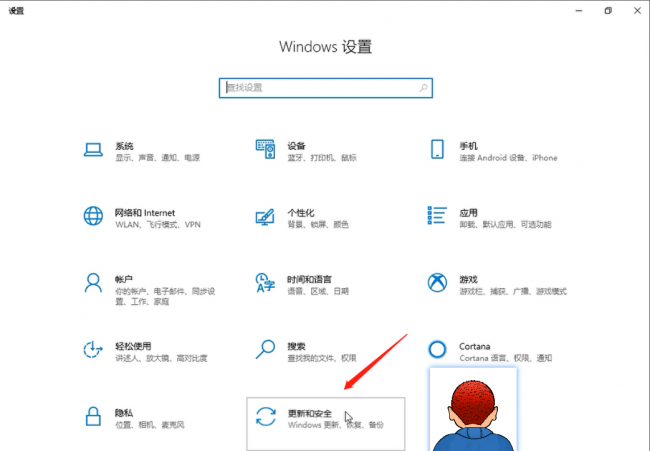Select the 帐户 category title
Image resolution: width=650 pixels, height=451 pixels.
coord(124,279)
